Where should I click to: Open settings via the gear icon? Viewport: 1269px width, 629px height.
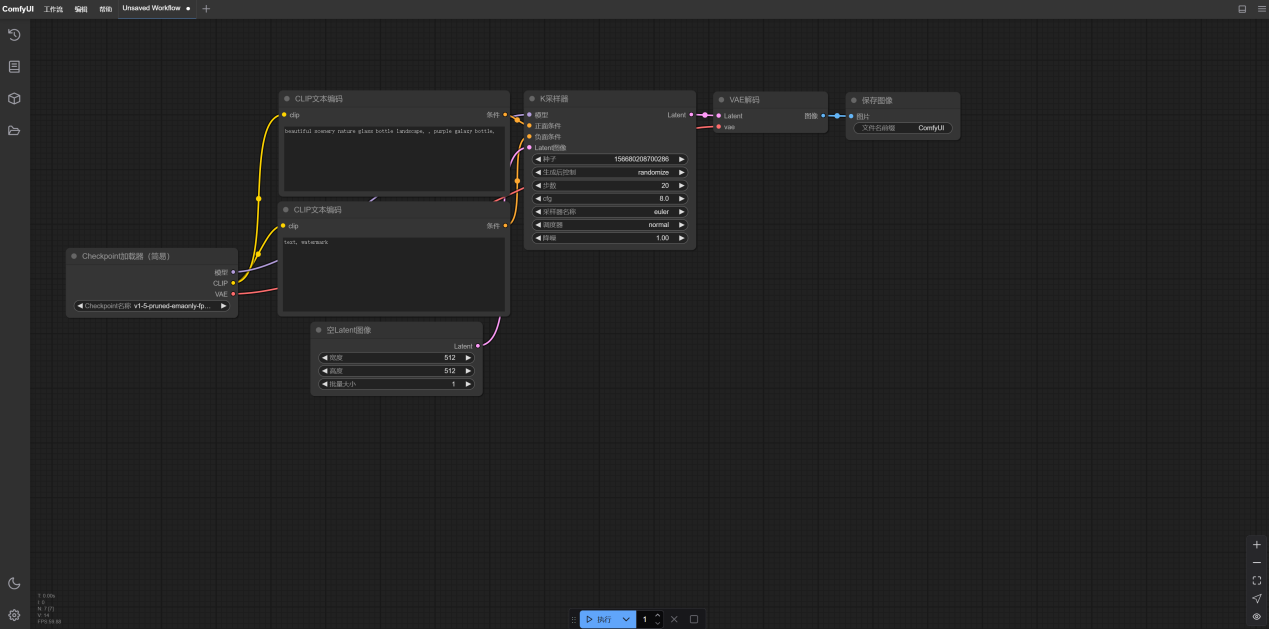14,615
